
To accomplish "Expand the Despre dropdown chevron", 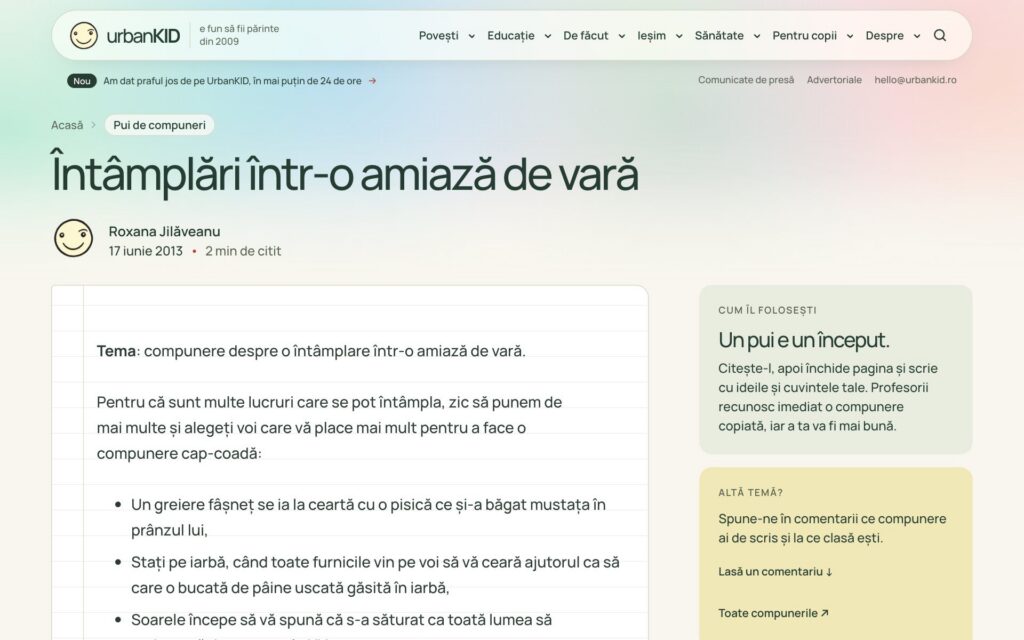I will coord(917,36).
